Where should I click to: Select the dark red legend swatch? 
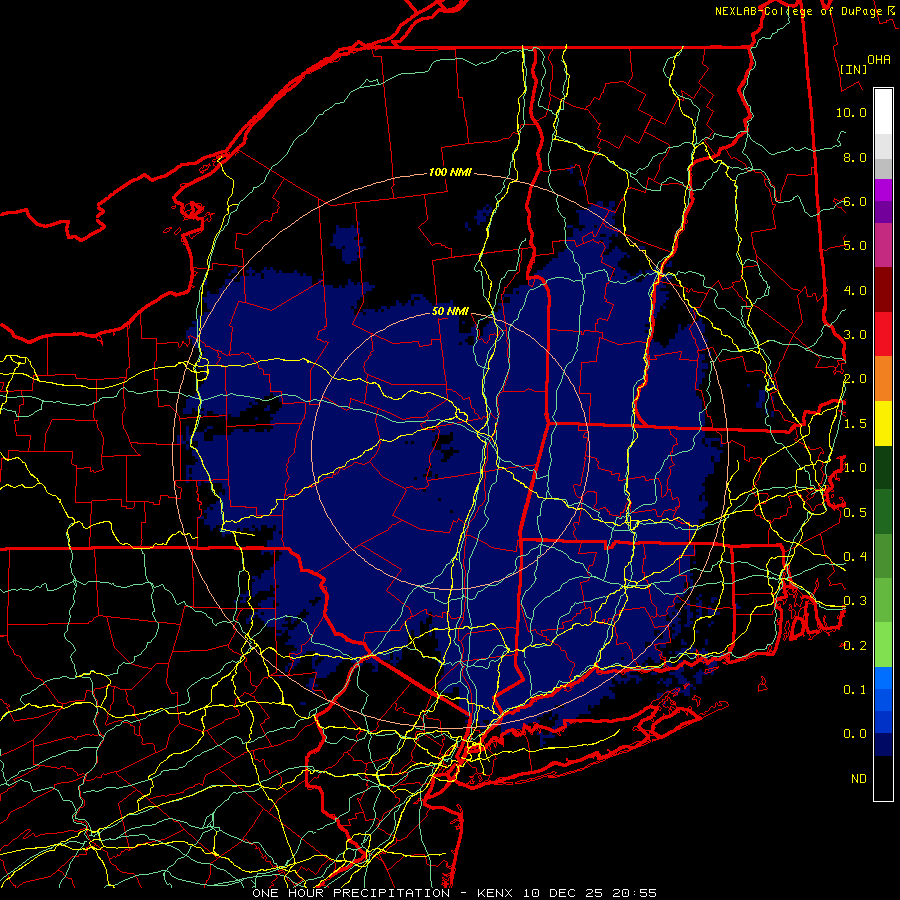pyautogui.click(x=883, y=290)
